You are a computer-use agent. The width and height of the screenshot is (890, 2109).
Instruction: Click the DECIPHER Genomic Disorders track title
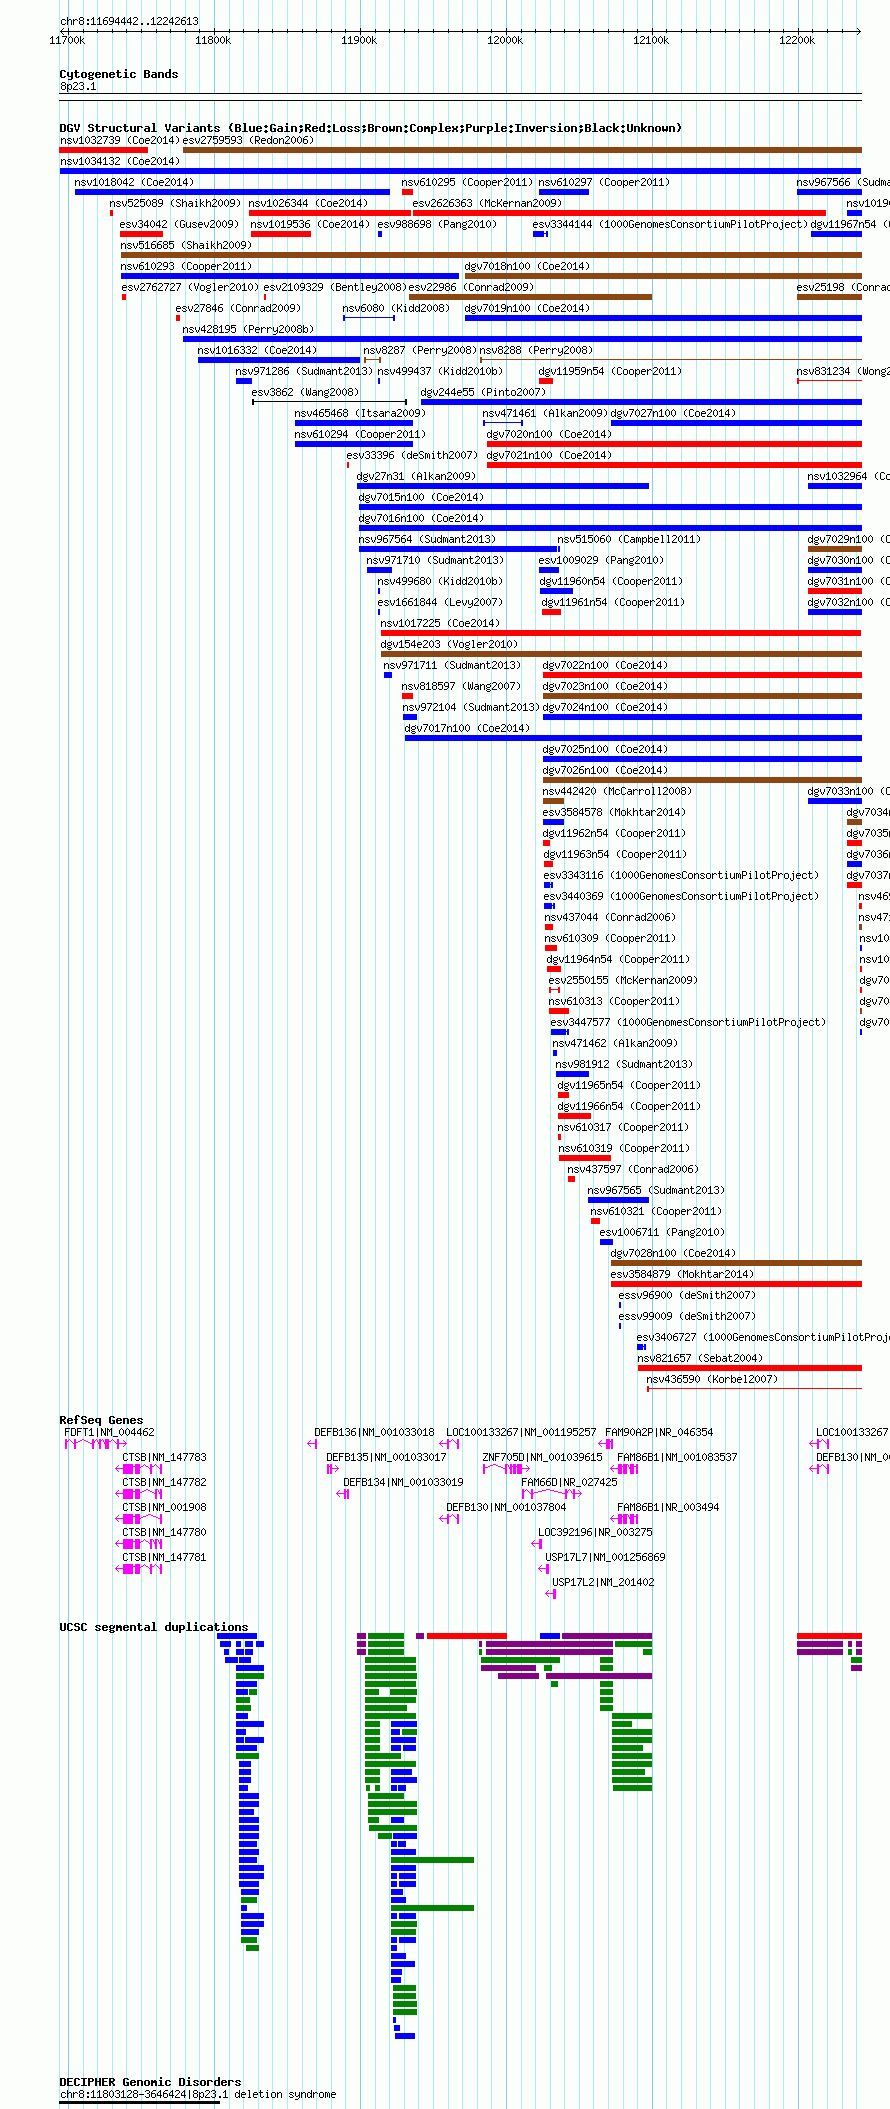[150, 2082]
